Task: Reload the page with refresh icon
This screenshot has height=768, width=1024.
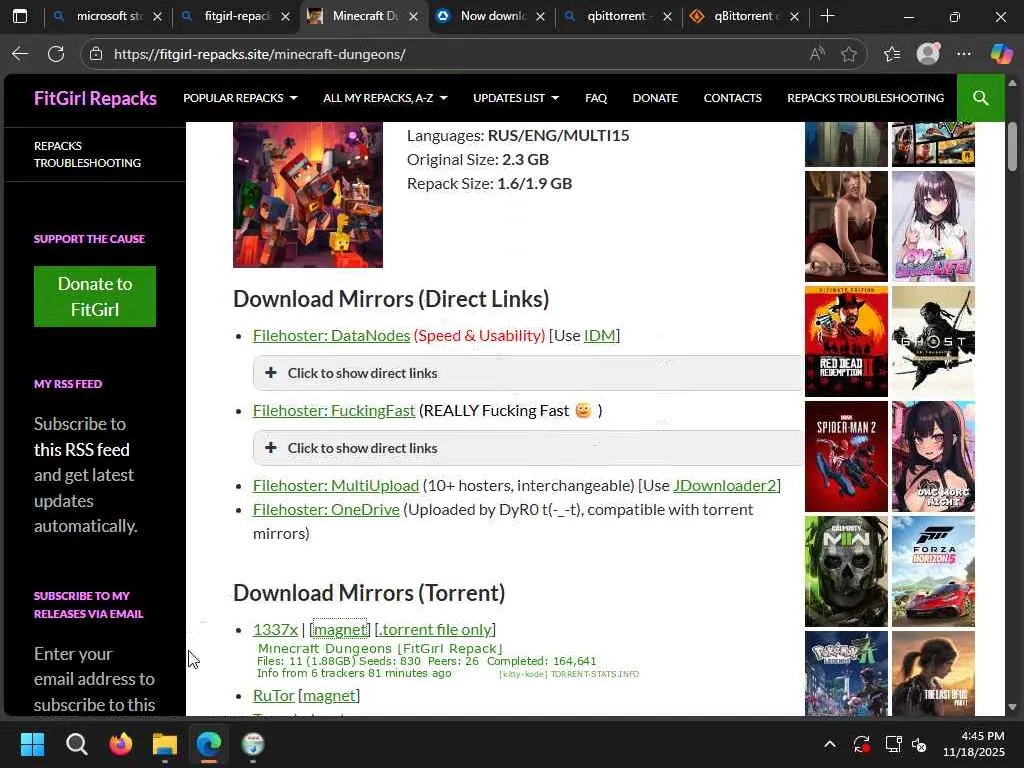Action: (56, 54)
